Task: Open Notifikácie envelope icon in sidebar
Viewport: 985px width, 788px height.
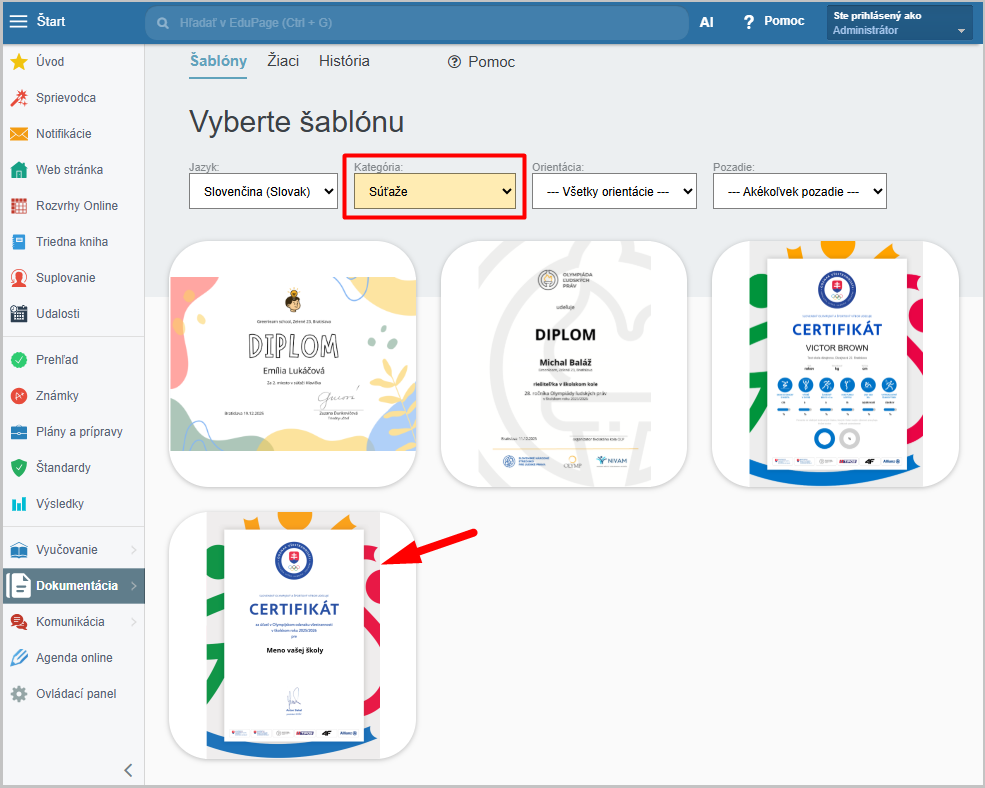Action: pyautogui.click(x=18, y=134)
